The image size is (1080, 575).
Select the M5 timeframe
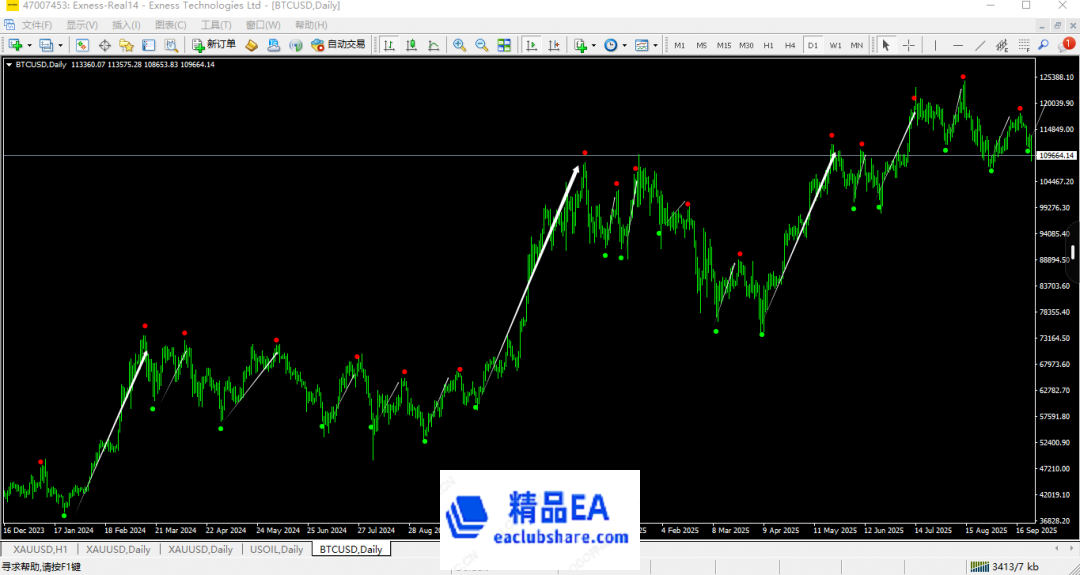point(702,45)
